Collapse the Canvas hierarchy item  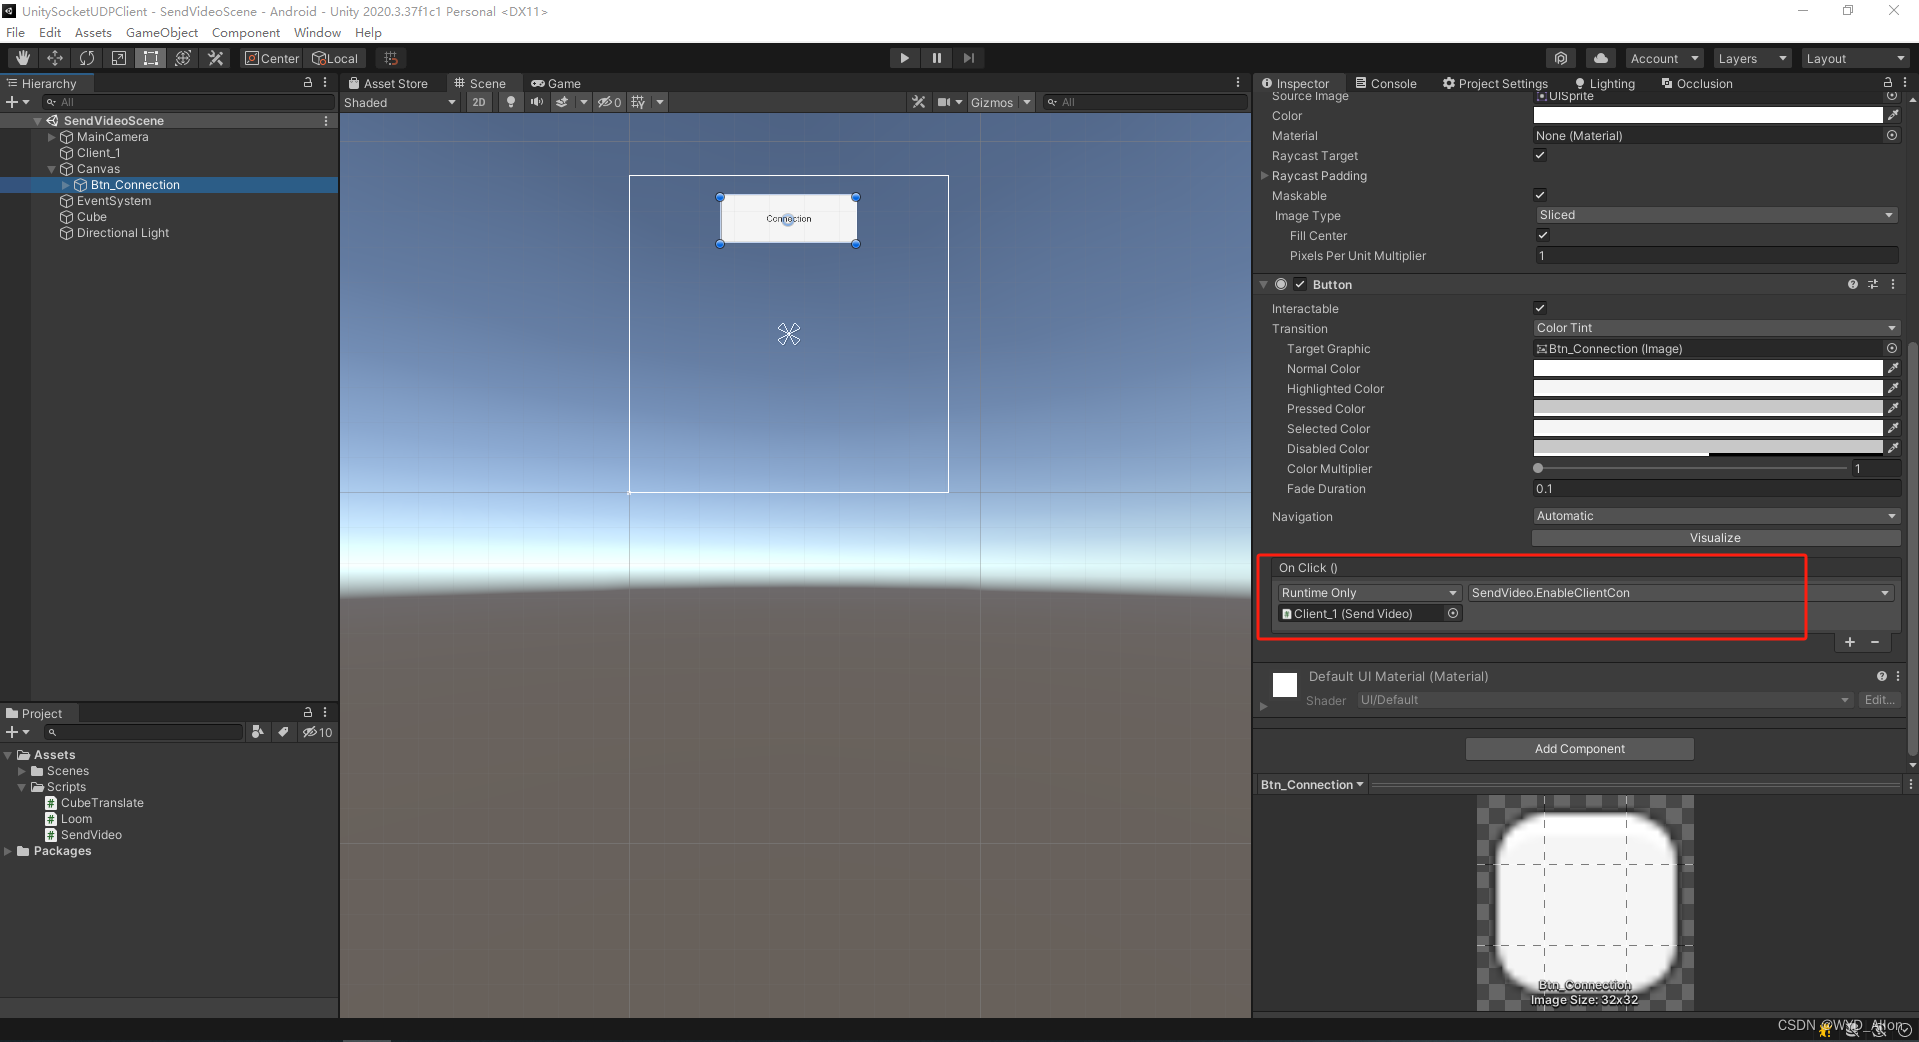(x=52, y=168)
